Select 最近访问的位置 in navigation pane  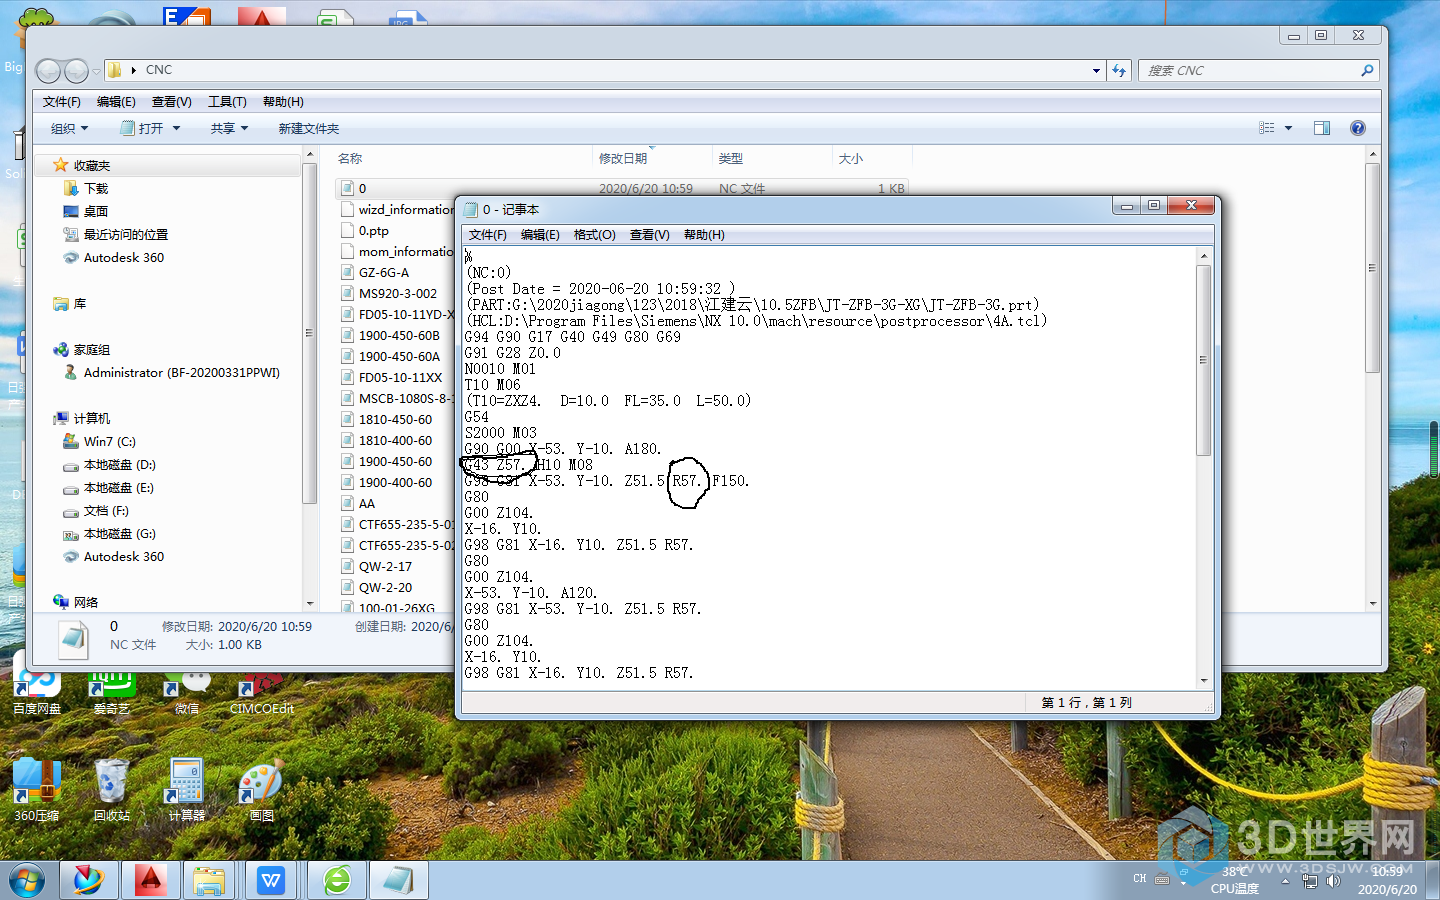point(125,234)
